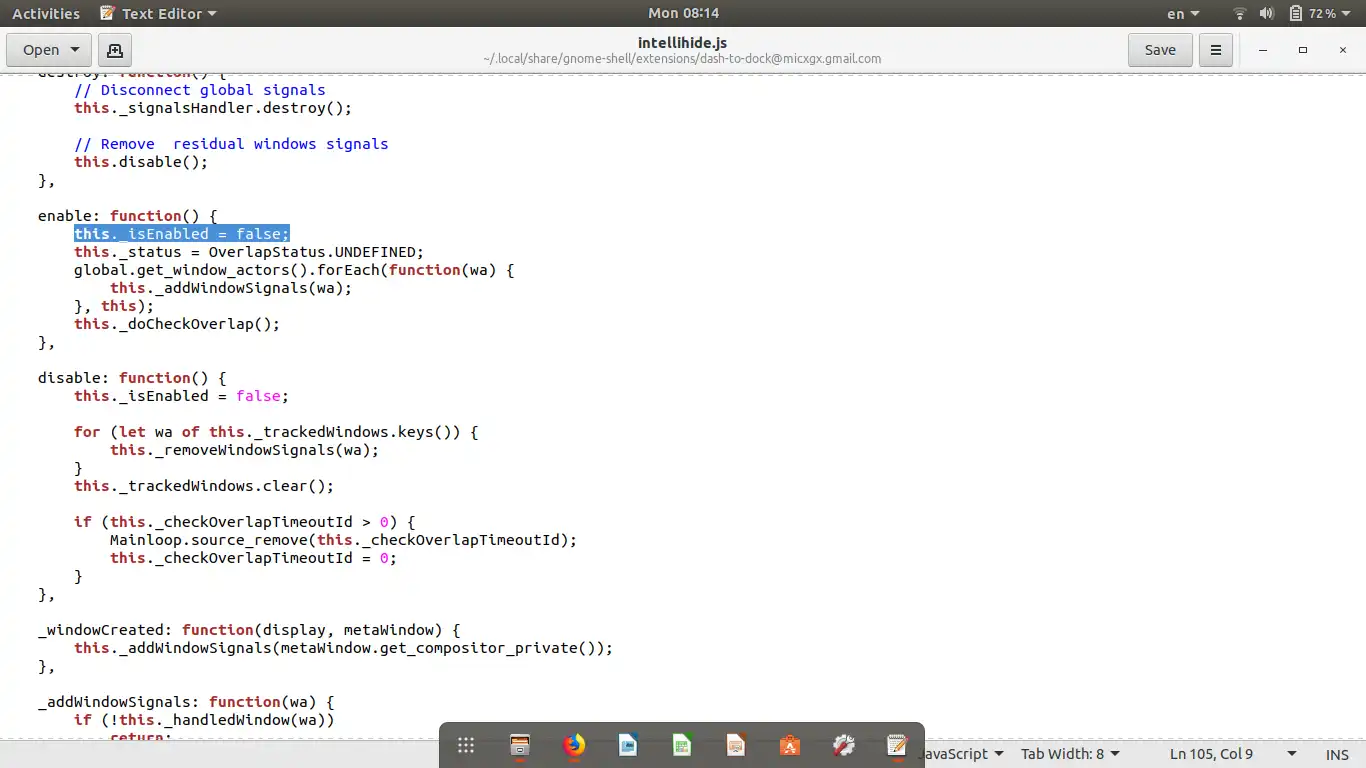Switch to Text Editor in the dock

tap(898, 745)
